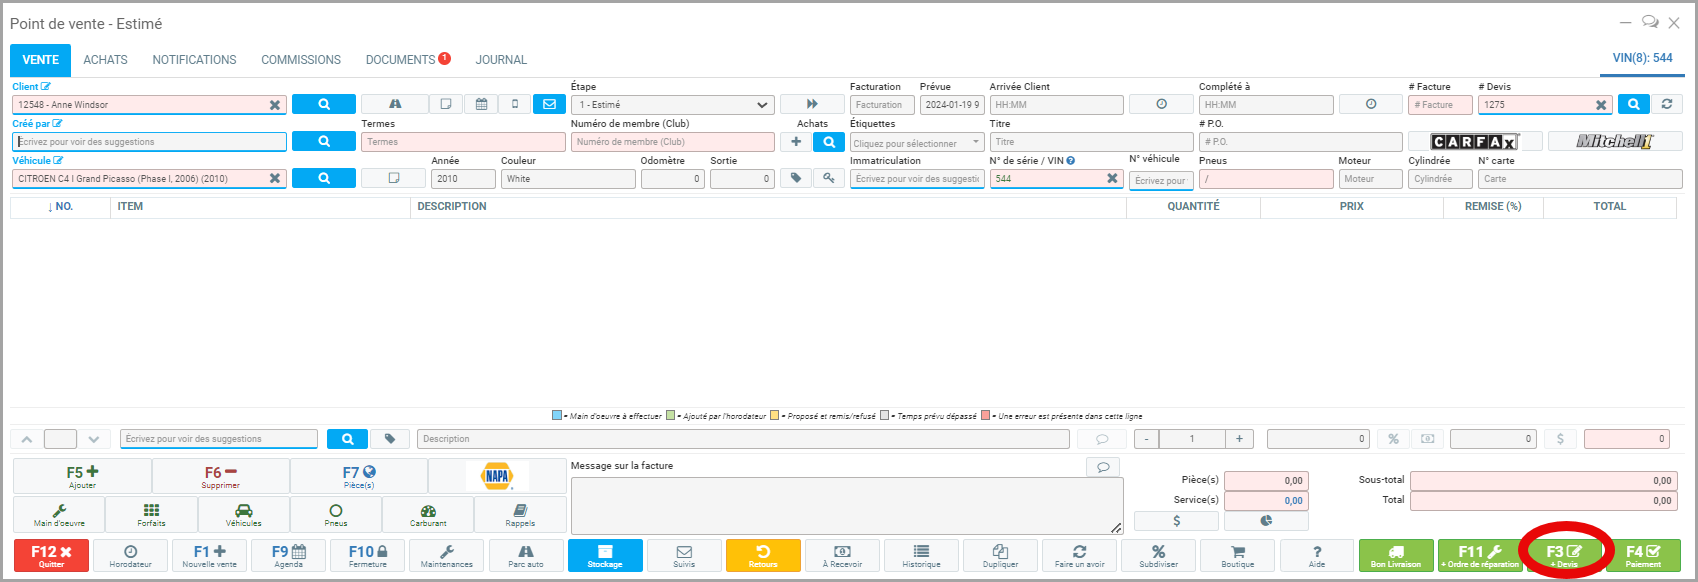Click the Bon Livraison truck button
This screenshot has width=1698, height=582.
click(1396, 556)
